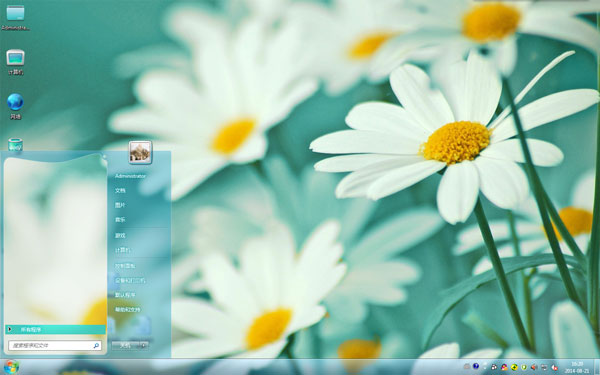Open 计算机 in the Start menu list
The image size is (600, 375).
[x=122, y=250]
